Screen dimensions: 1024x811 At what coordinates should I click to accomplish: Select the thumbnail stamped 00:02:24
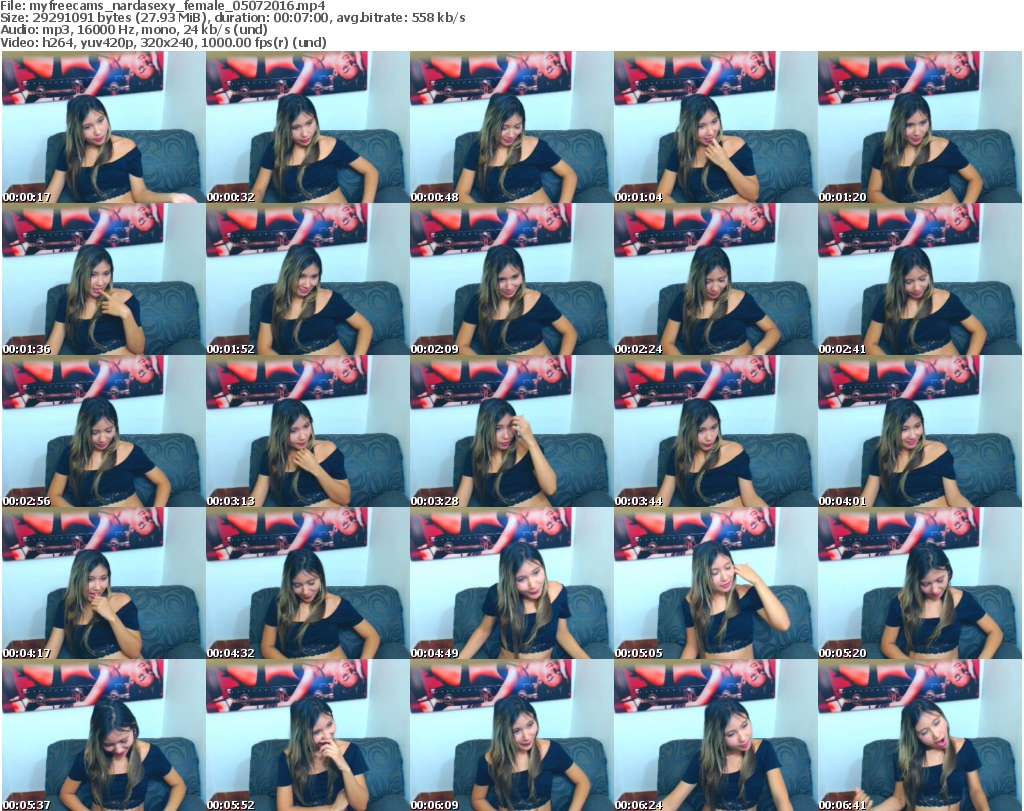tap(715, 279)
